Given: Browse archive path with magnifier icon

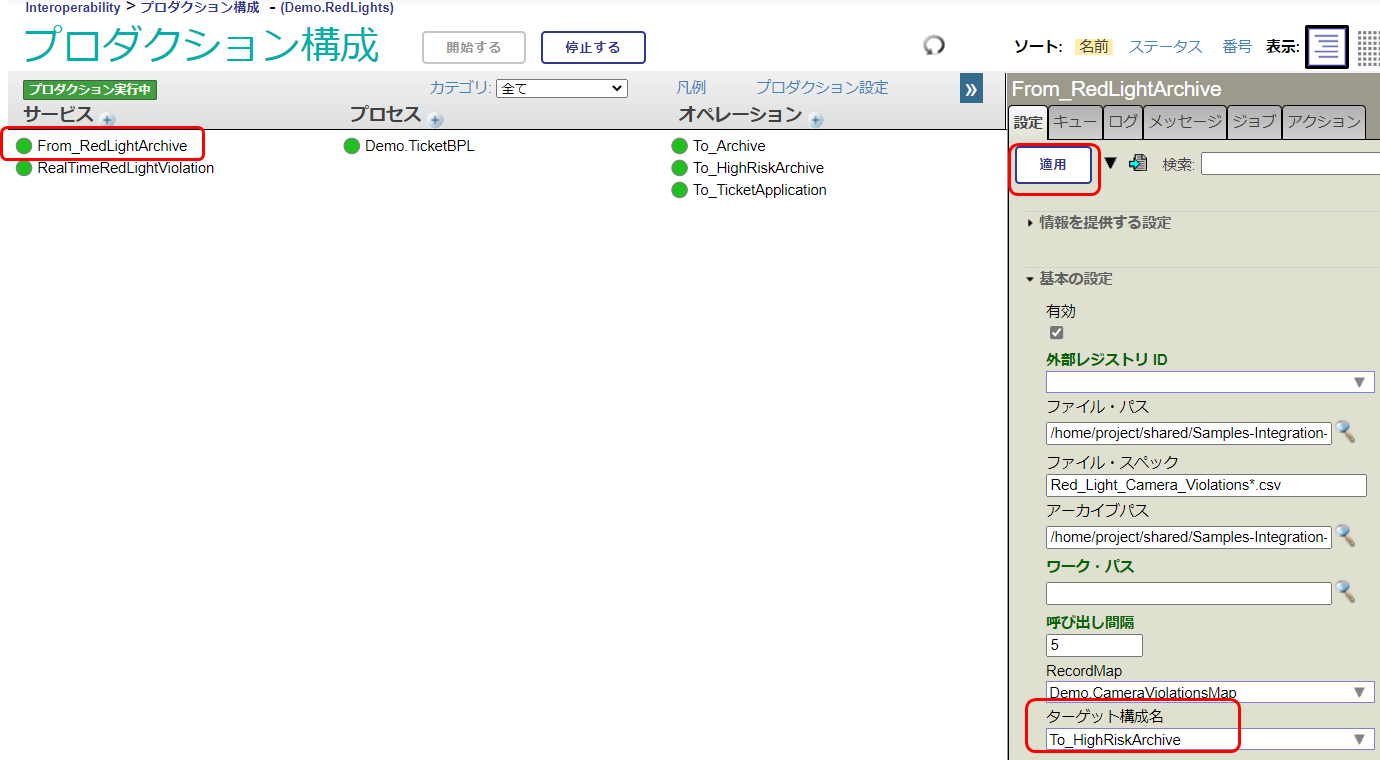Looking at the screenshot, I should 1346,536.
